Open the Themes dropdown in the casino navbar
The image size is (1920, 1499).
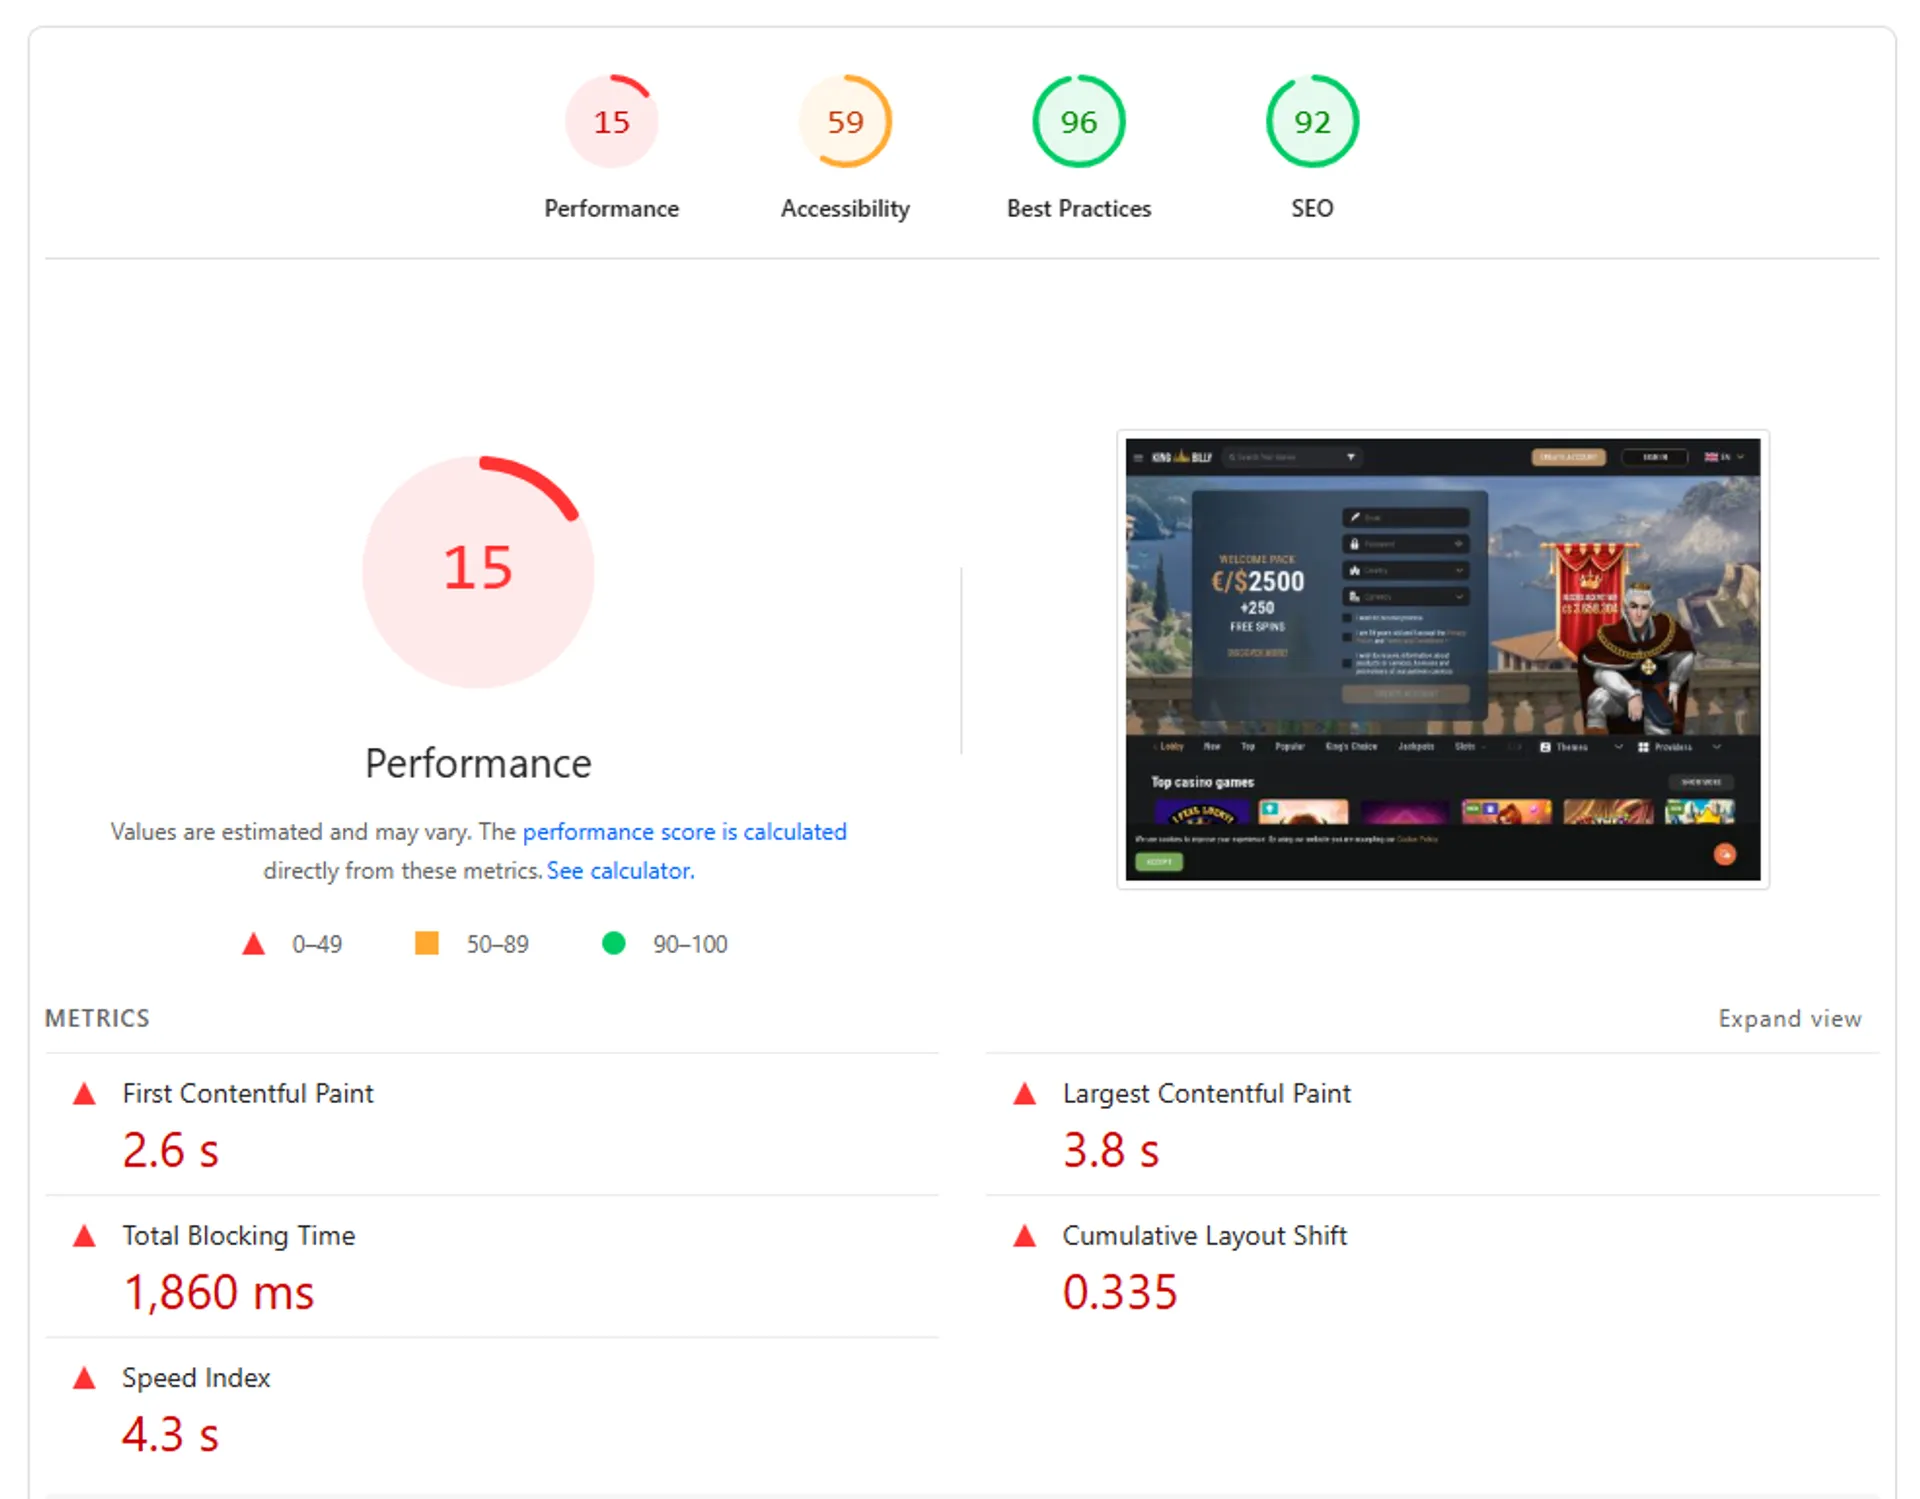(x=1572, y=746)
